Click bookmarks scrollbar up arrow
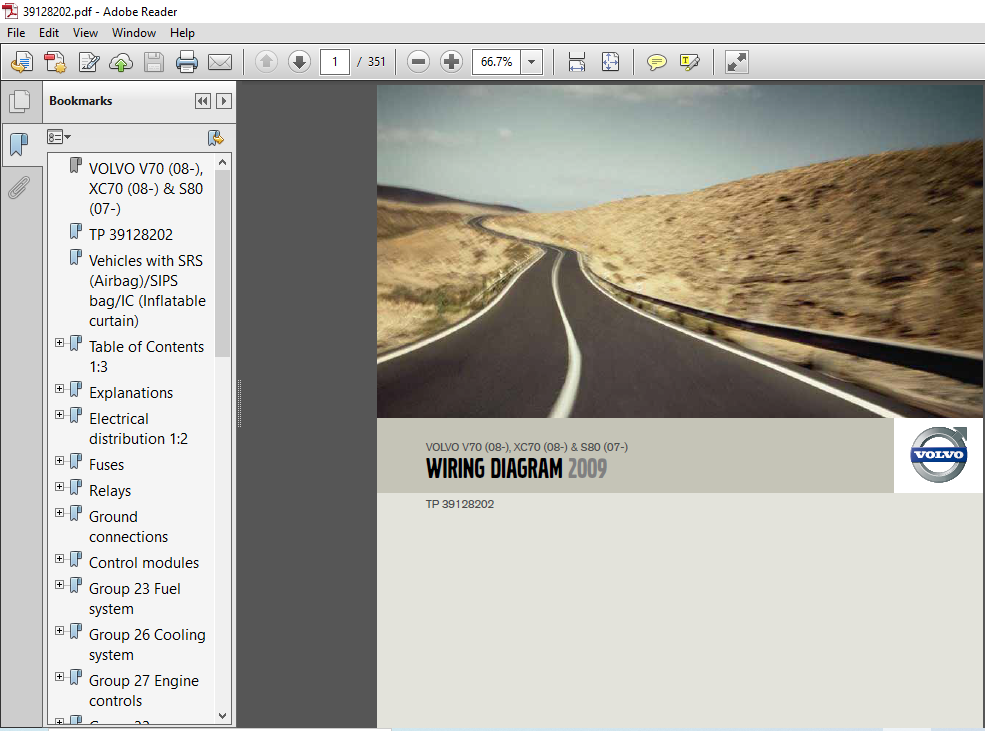This screenshot has height=731, width=985. pos(222,163)
